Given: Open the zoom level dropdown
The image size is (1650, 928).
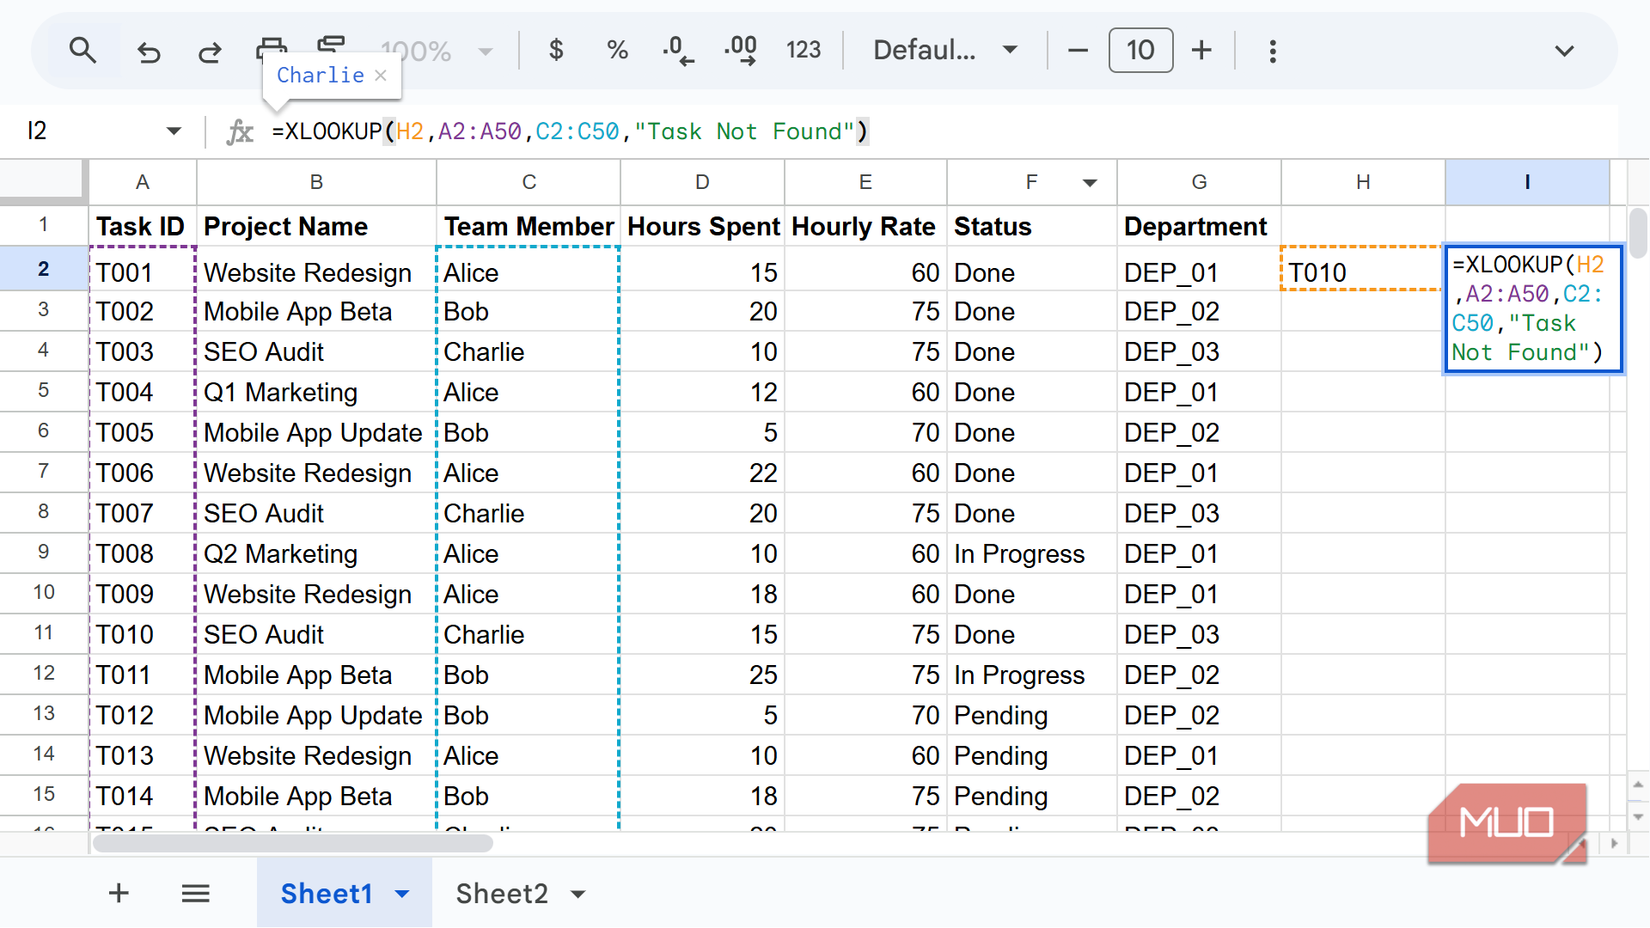Looking at the screenshot, I should (x=484, y=50).
